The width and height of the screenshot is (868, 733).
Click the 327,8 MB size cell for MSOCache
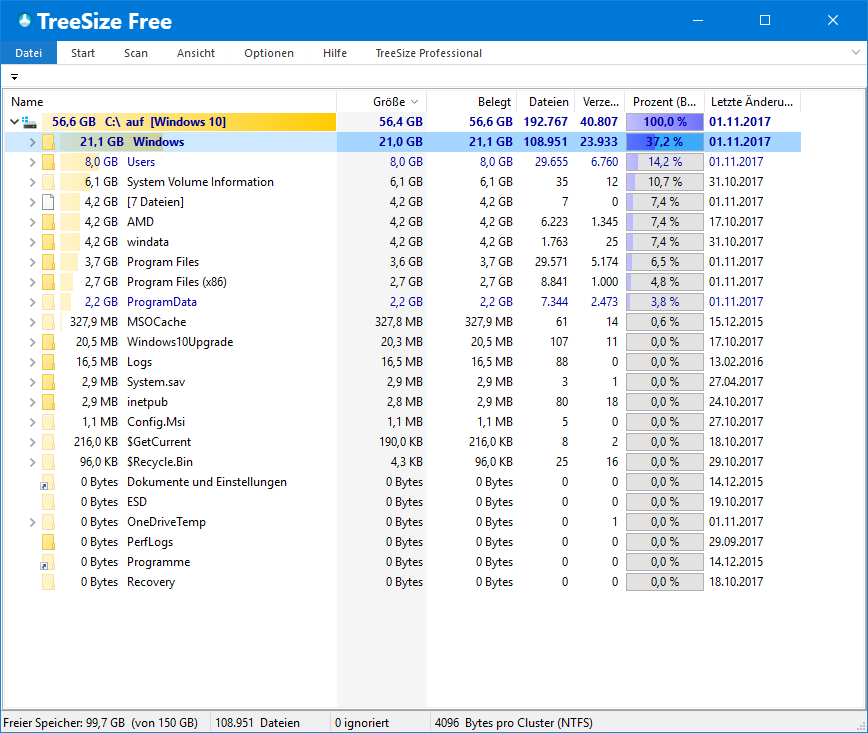coord(399,322)
